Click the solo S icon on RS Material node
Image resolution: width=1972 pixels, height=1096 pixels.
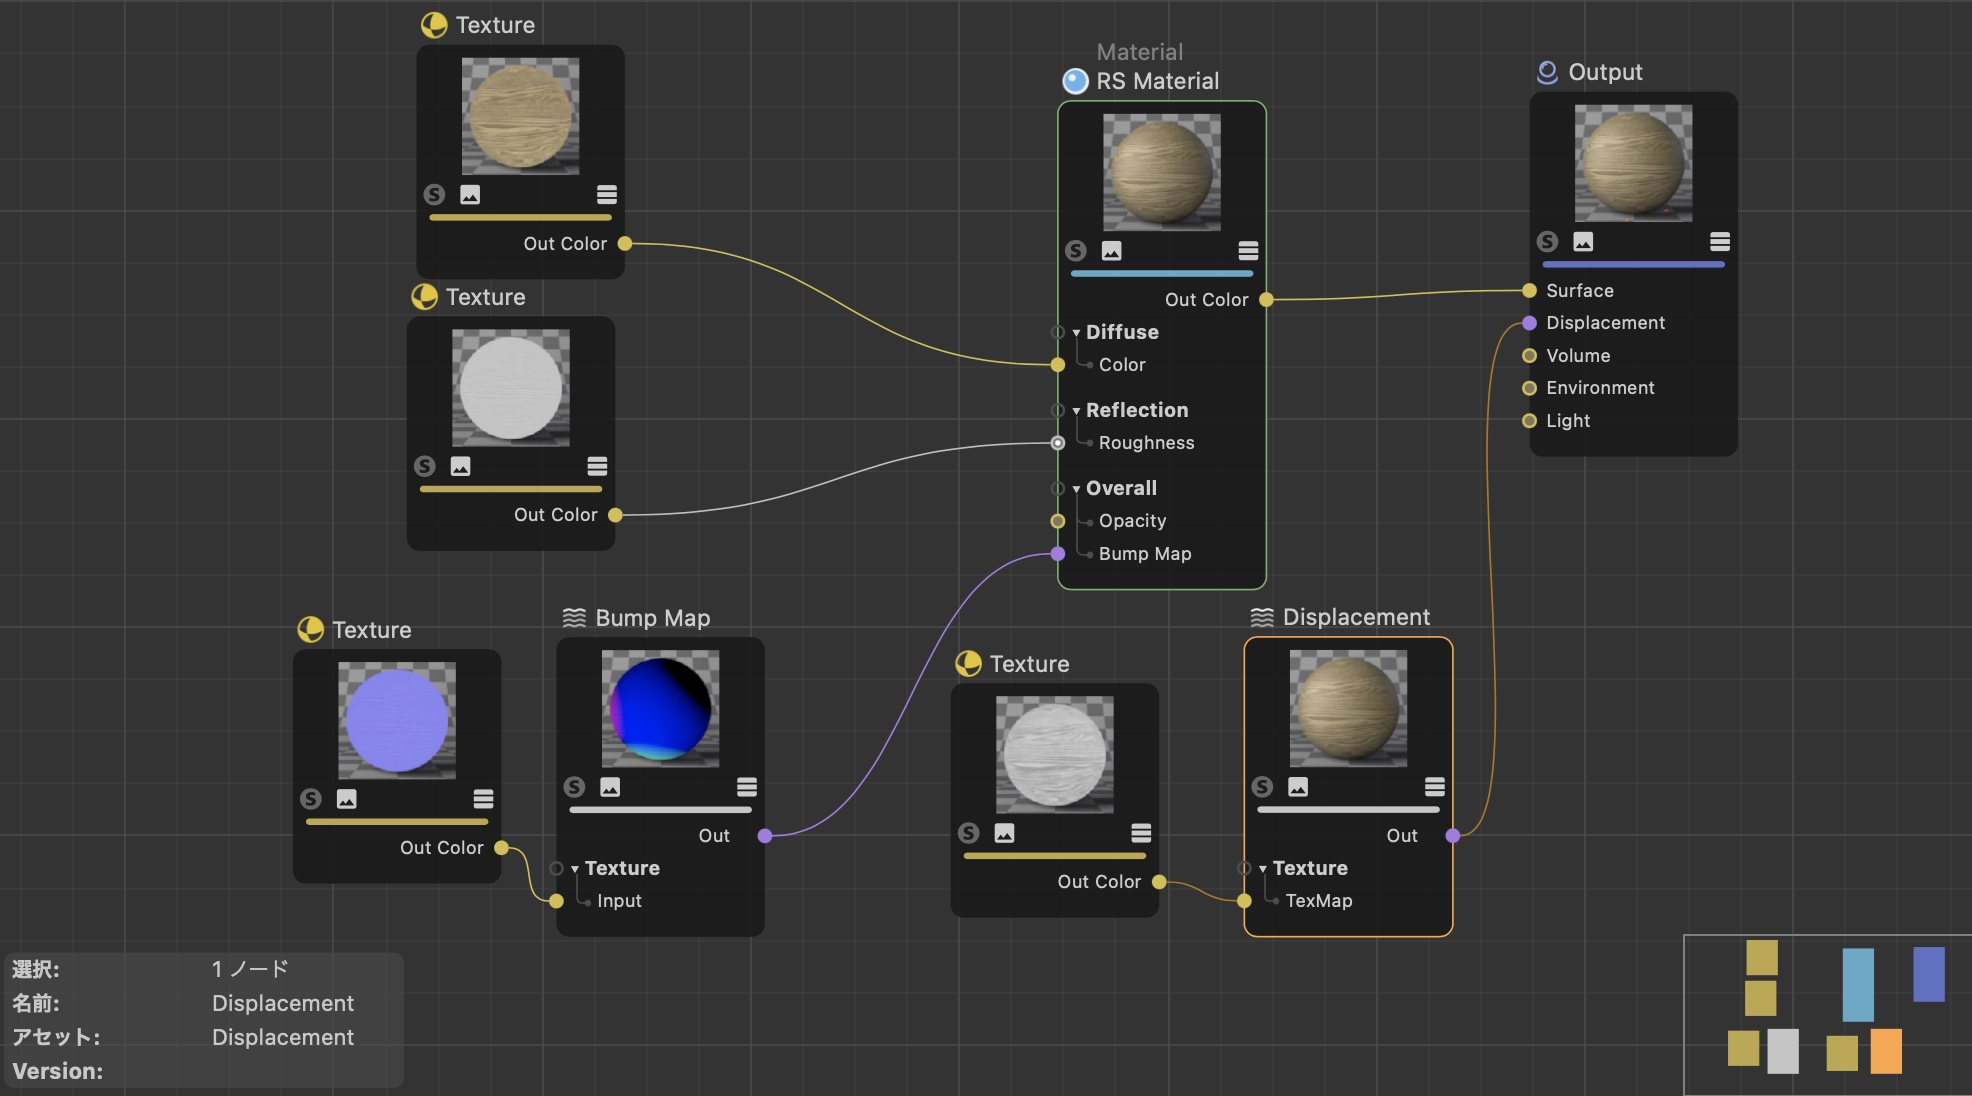click(1076, 251)
